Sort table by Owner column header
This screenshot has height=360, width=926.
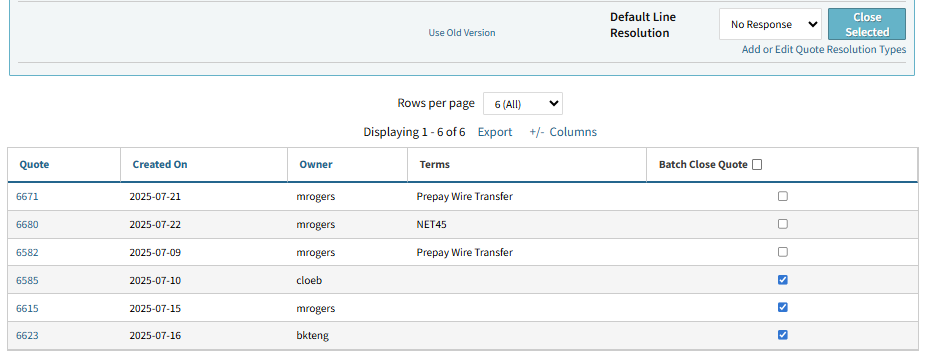tap(316, 165)
